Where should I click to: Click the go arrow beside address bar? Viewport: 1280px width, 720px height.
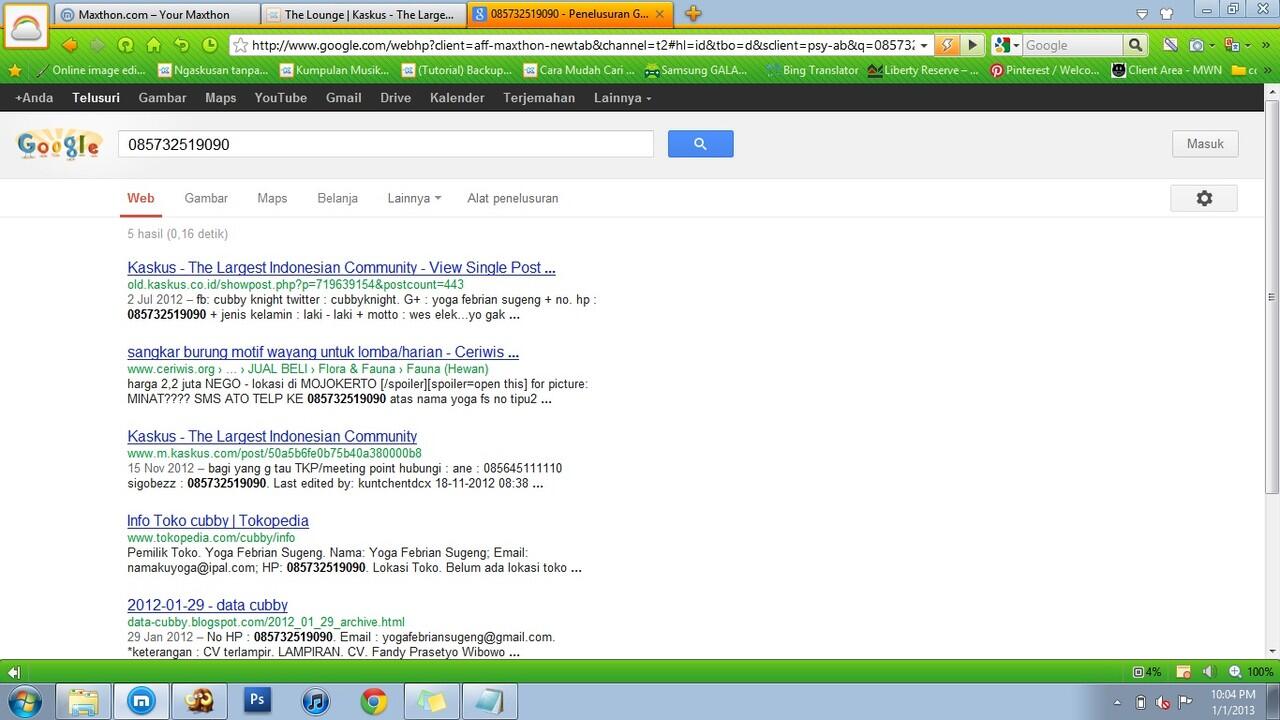(x=972, y=45)
